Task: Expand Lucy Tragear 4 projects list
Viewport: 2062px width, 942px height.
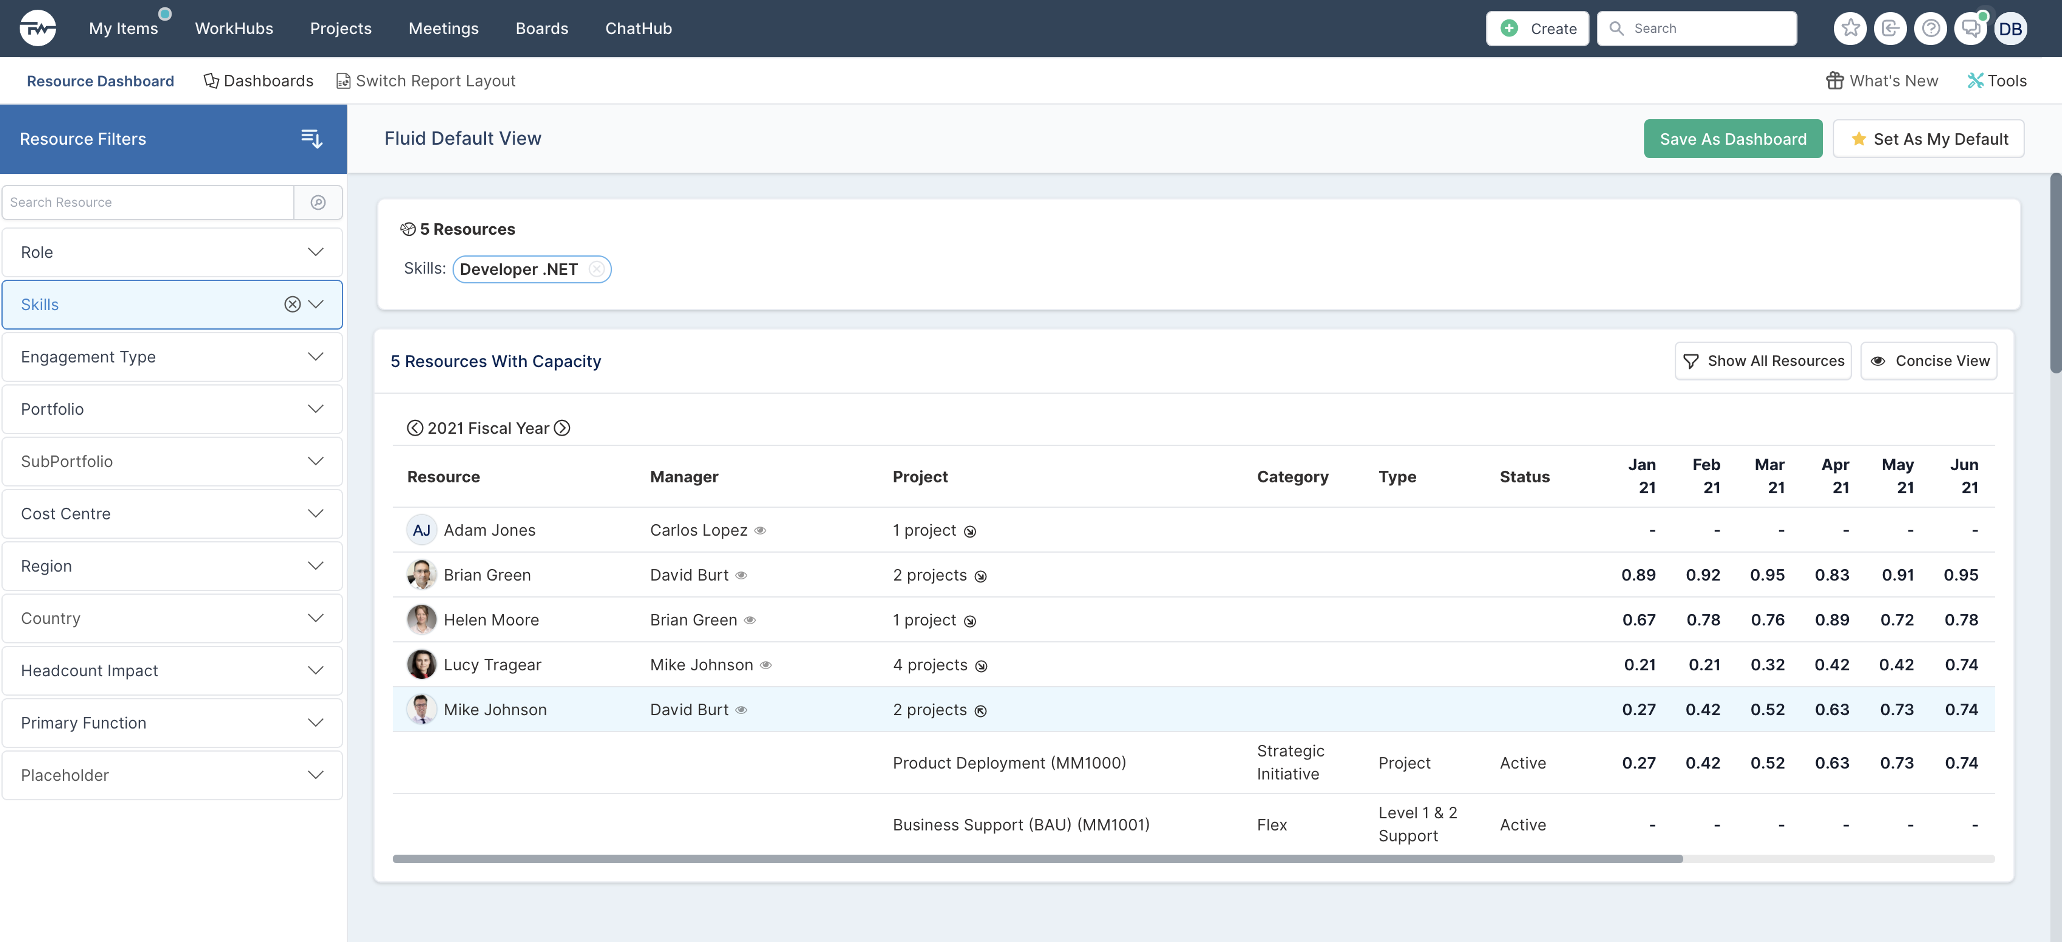Action: pos(981,667)
